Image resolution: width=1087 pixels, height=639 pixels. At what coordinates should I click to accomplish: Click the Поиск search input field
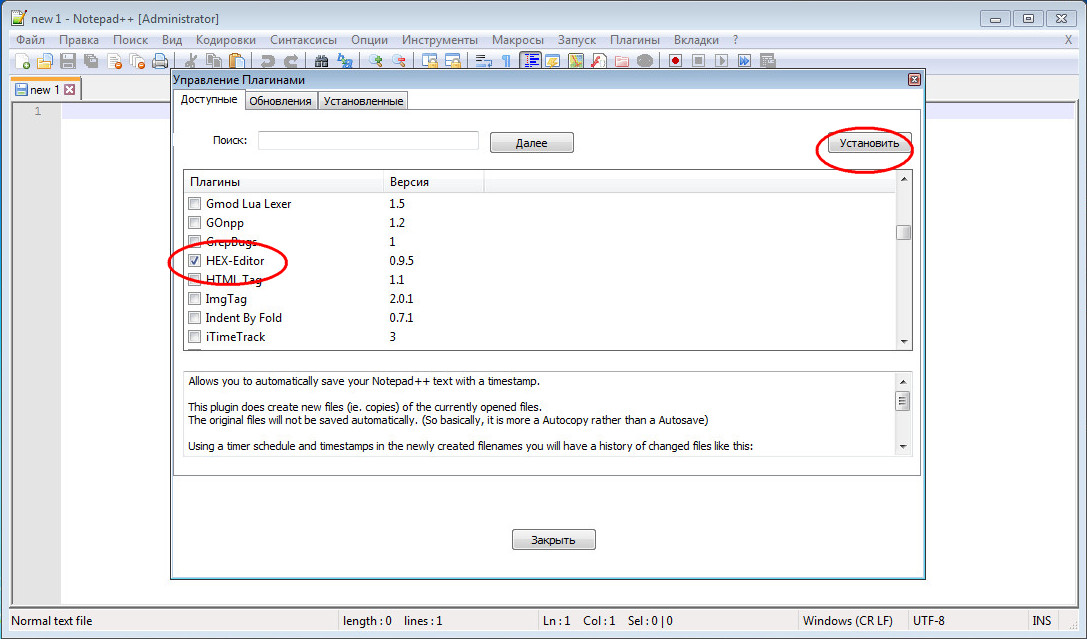(x=368, y=140)
